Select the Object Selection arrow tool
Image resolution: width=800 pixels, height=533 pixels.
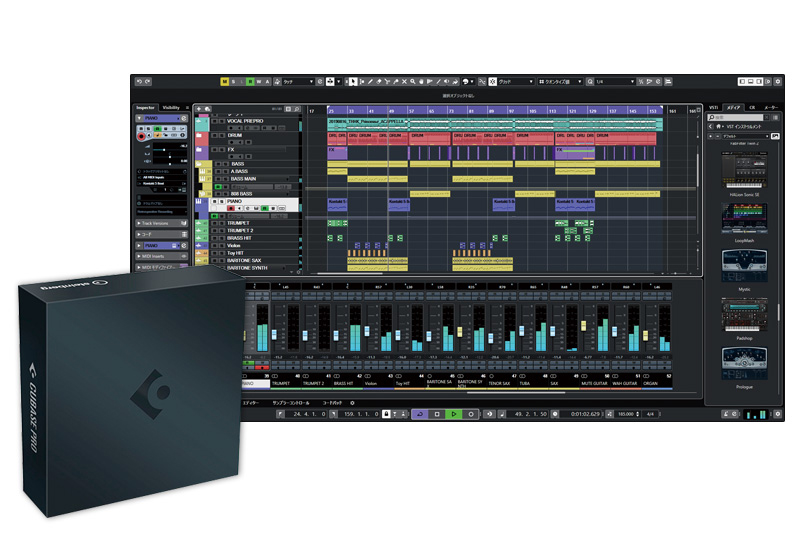(353, 82)
